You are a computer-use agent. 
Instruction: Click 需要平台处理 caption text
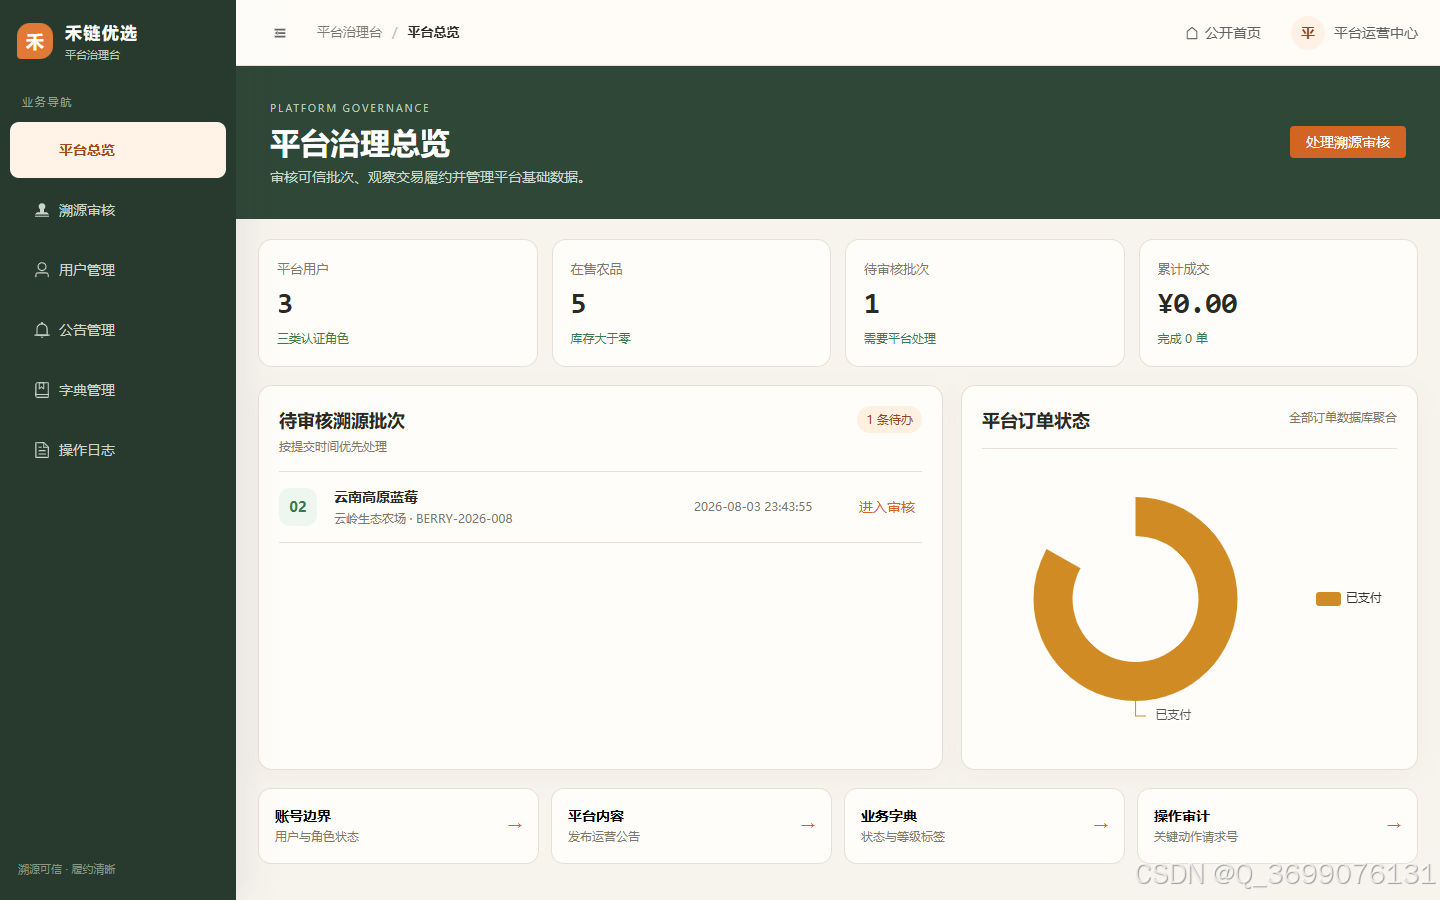click(x=900, y=339)
